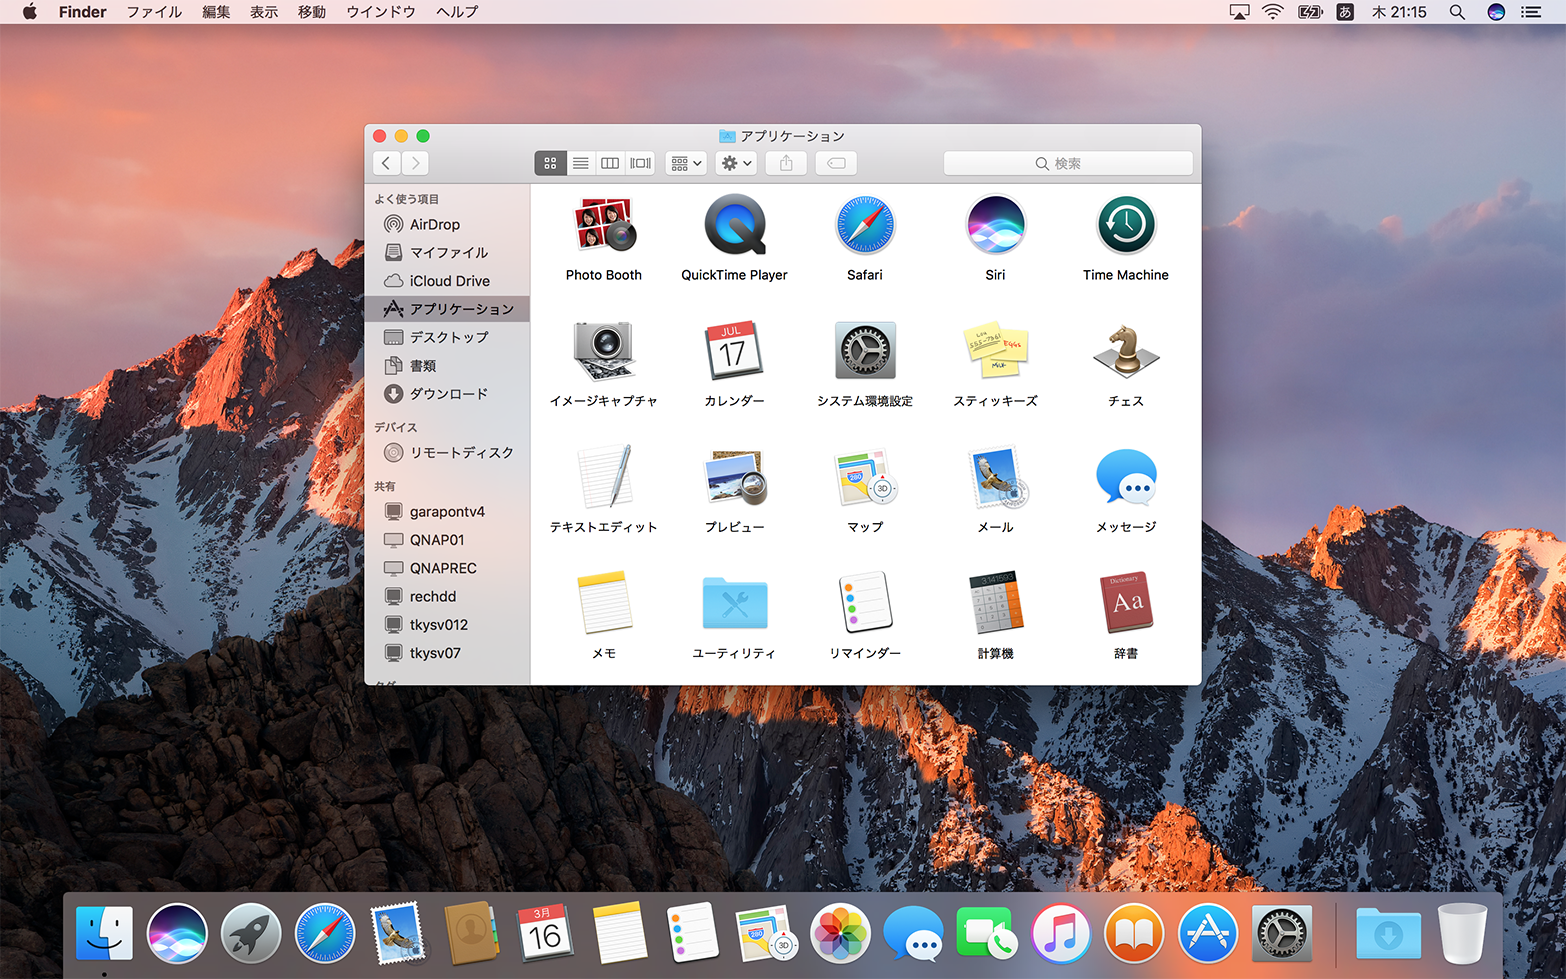Open Photos from the Dock
This screenshot has height=979, width=1566.
[840, 934]
